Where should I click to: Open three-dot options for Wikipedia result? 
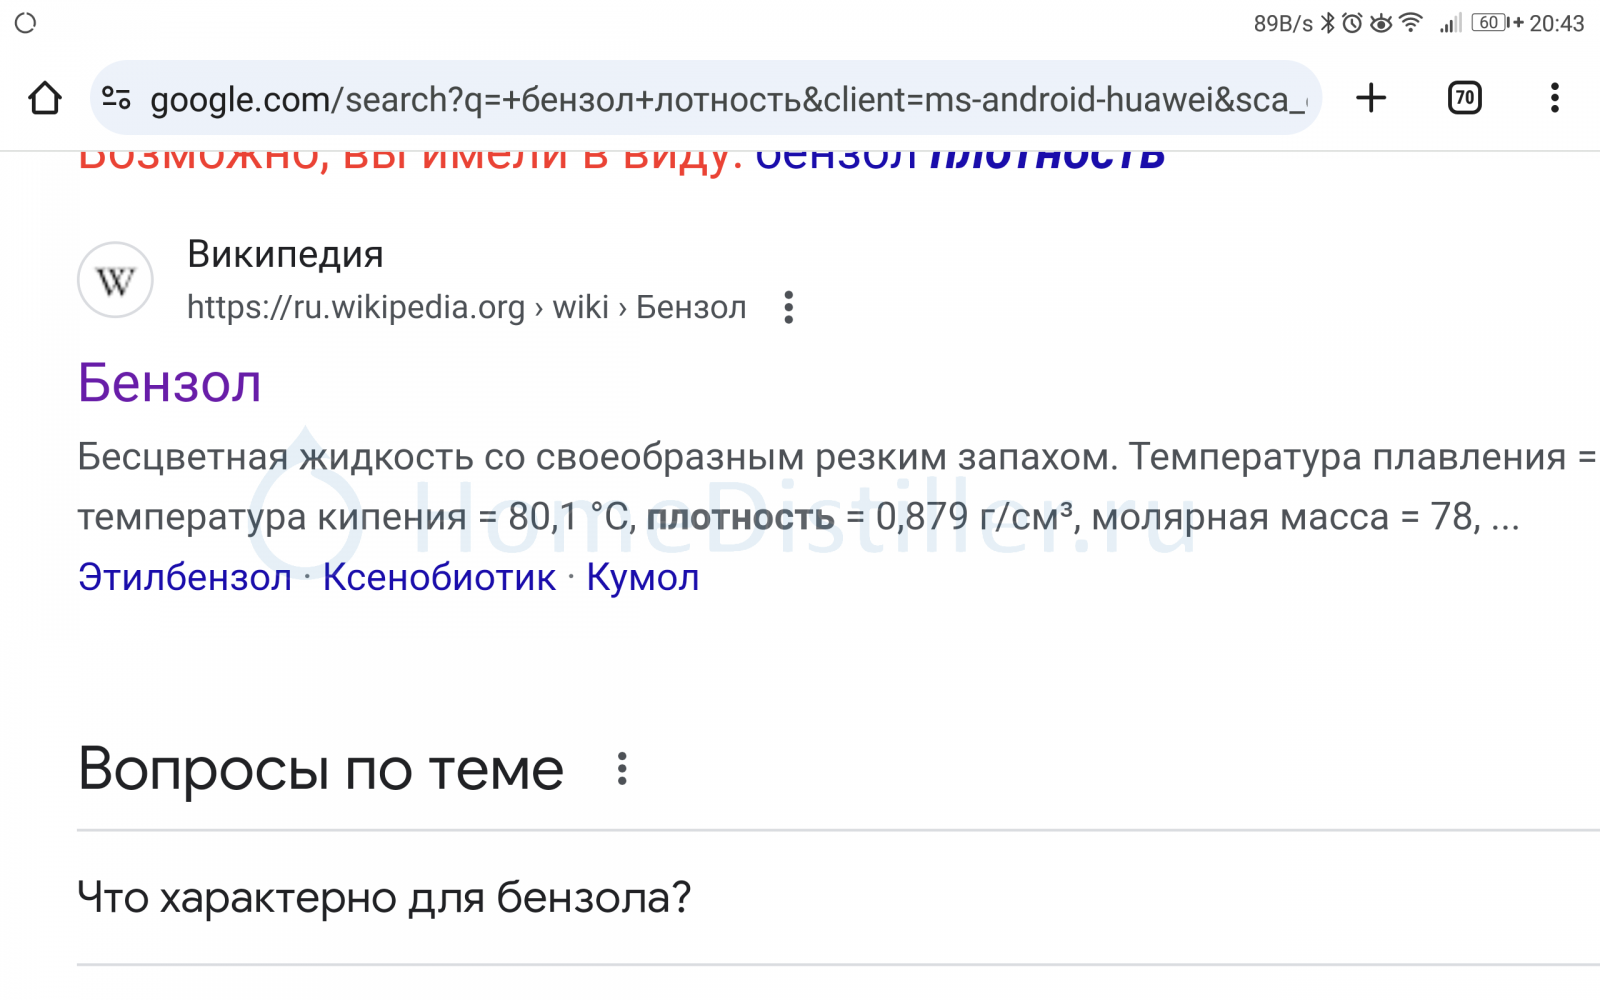pos(789,307)
